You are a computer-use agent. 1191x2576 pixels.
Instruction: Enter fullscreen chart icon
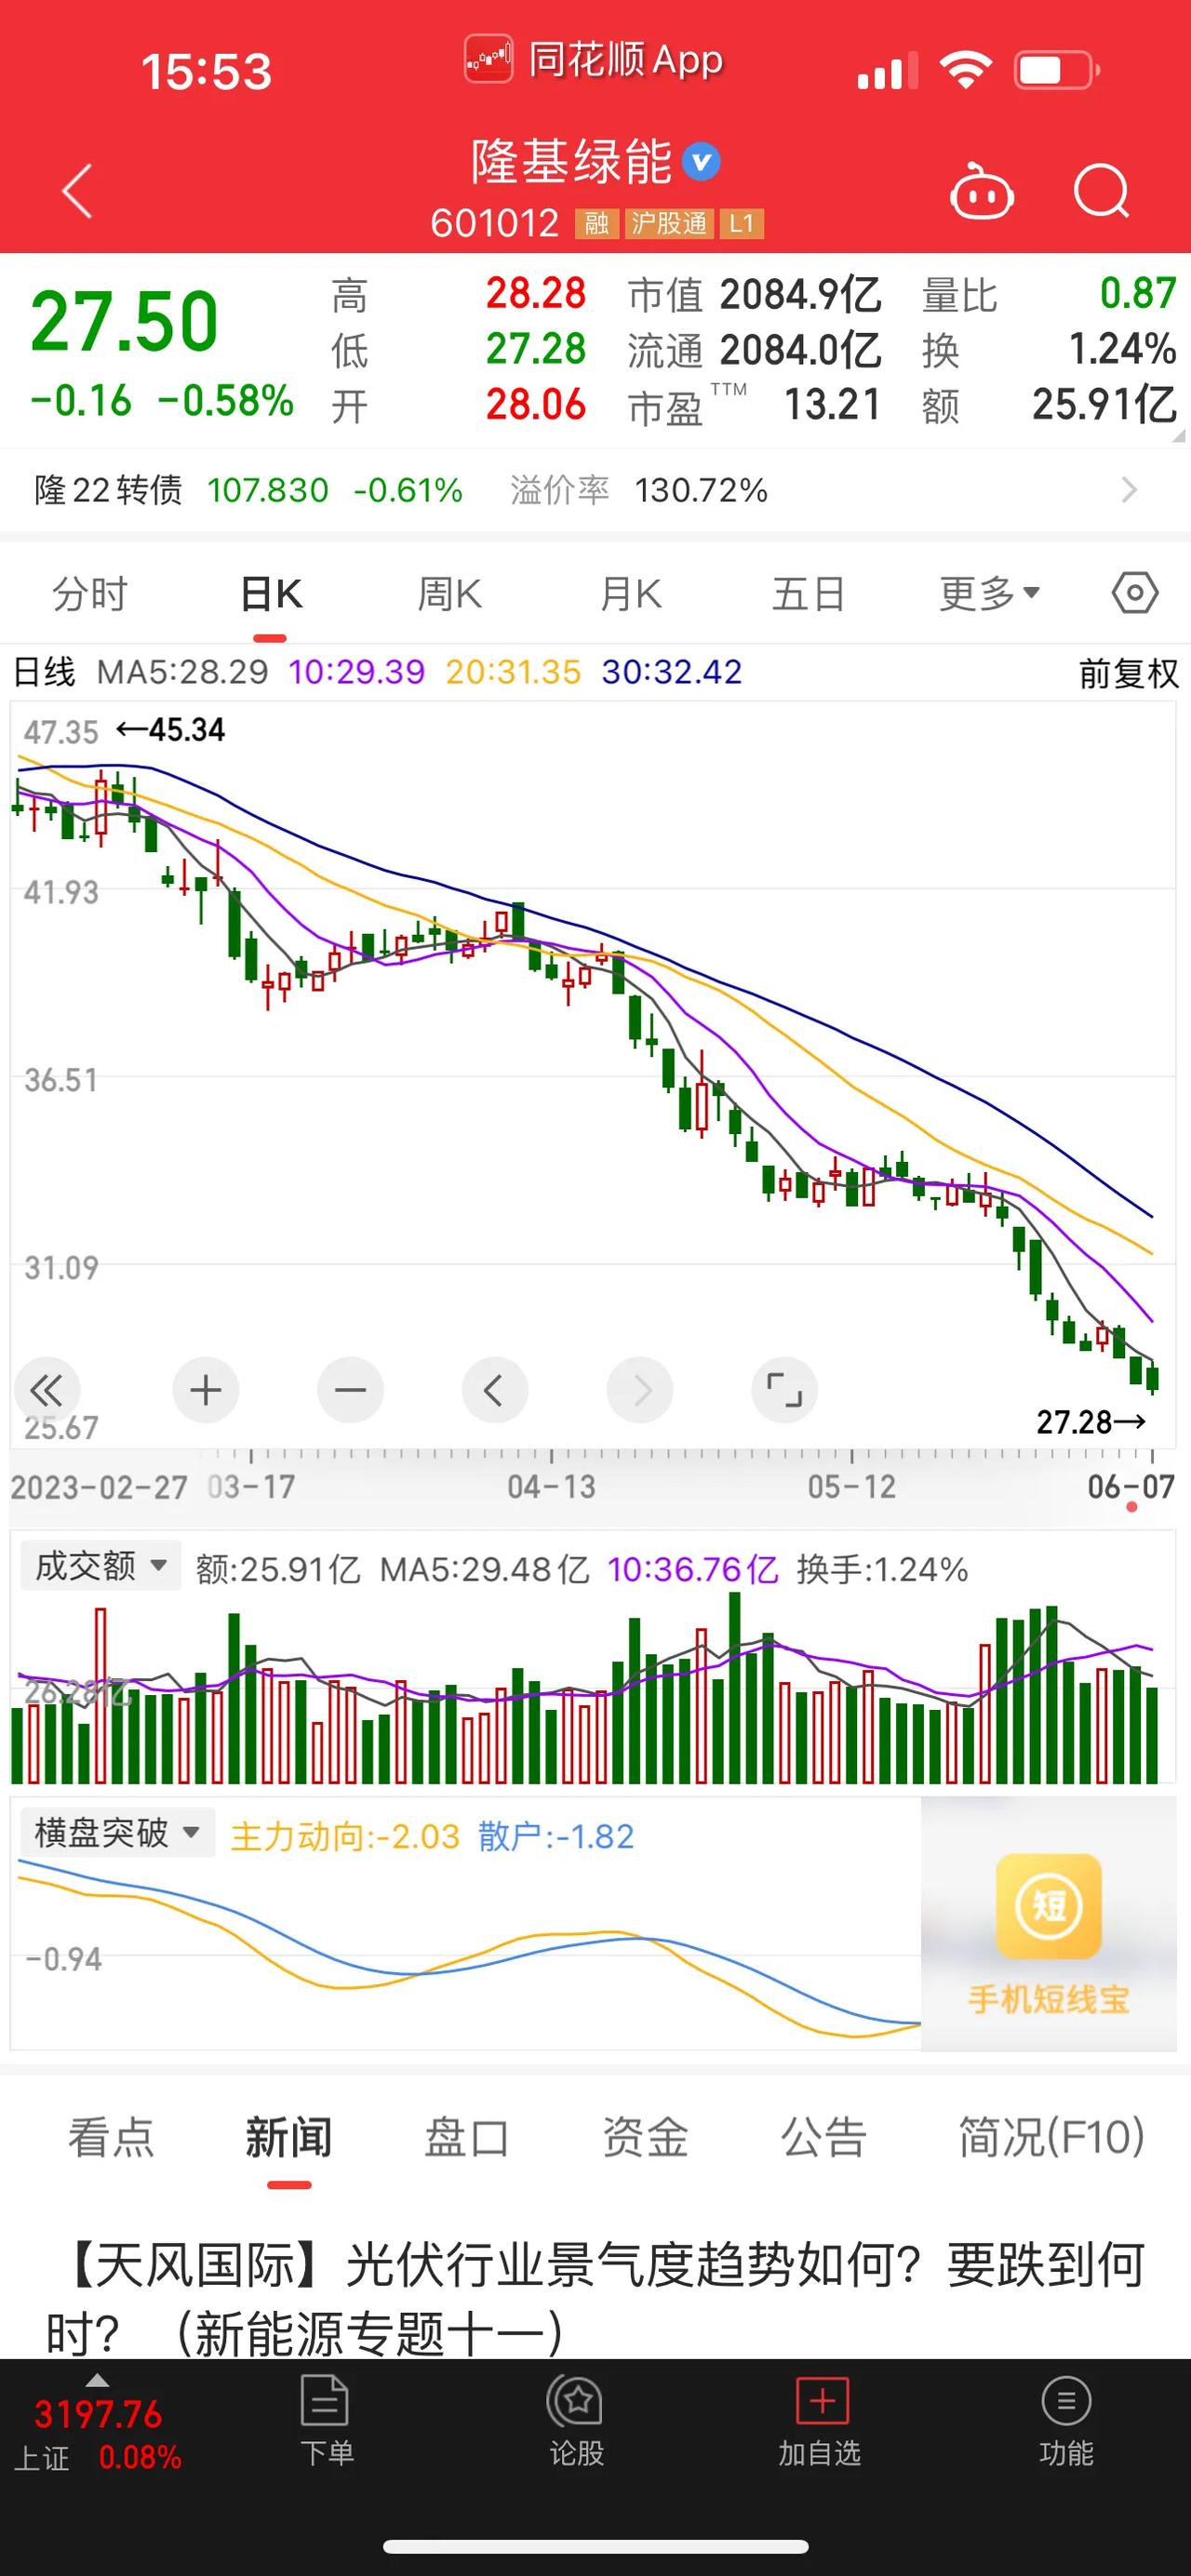(784, 1390)
